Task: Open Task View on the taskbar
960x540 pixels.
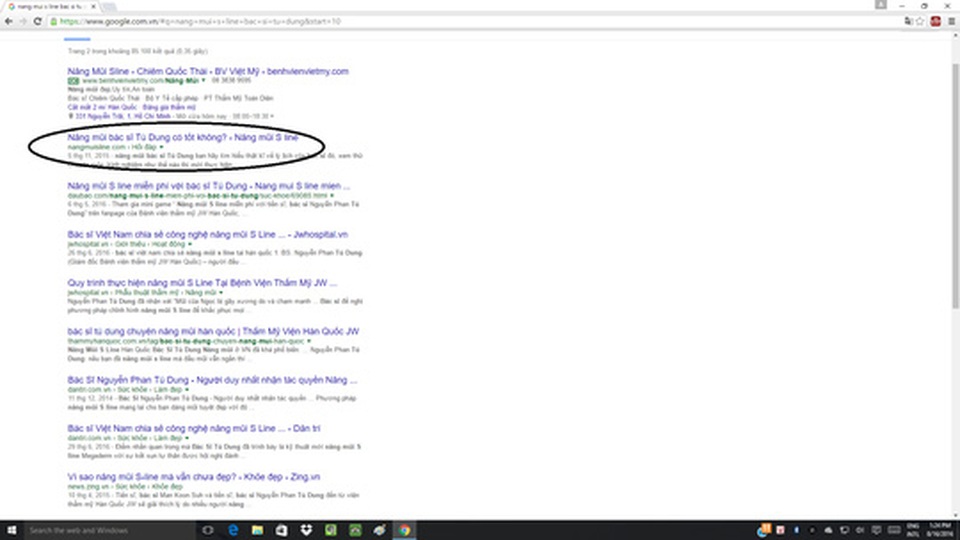Action: (x=208, y=530)
